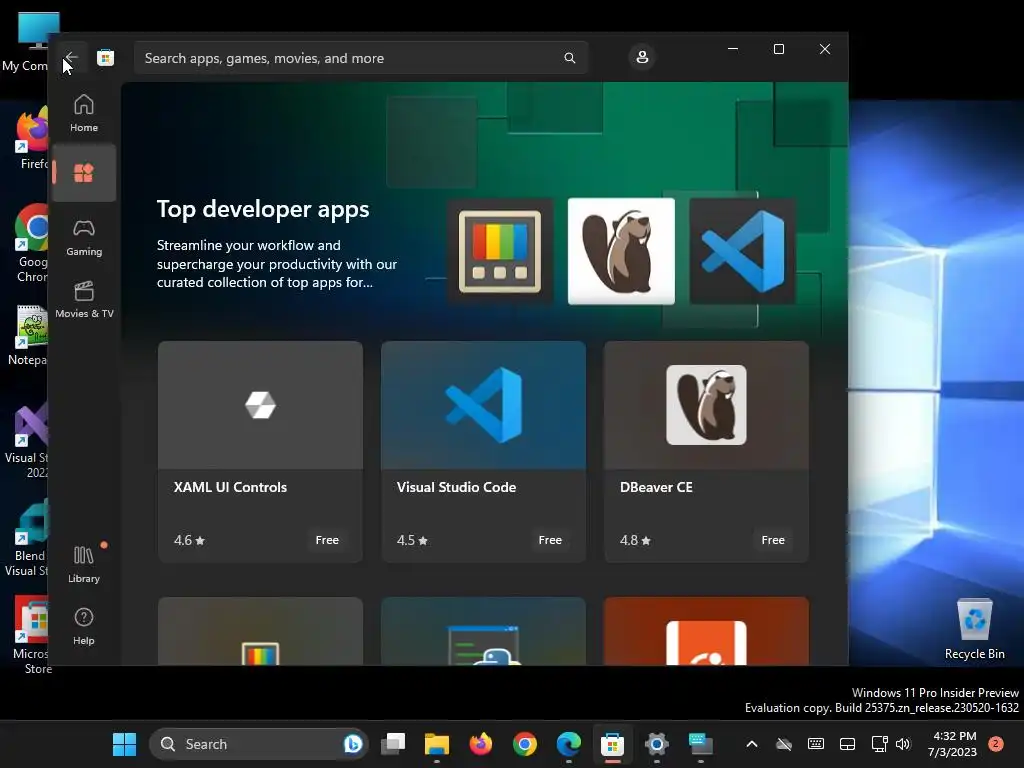Select the Apps section in sidebar
1024x768 pixels.
pyautogui.click(x=84, y=173)
